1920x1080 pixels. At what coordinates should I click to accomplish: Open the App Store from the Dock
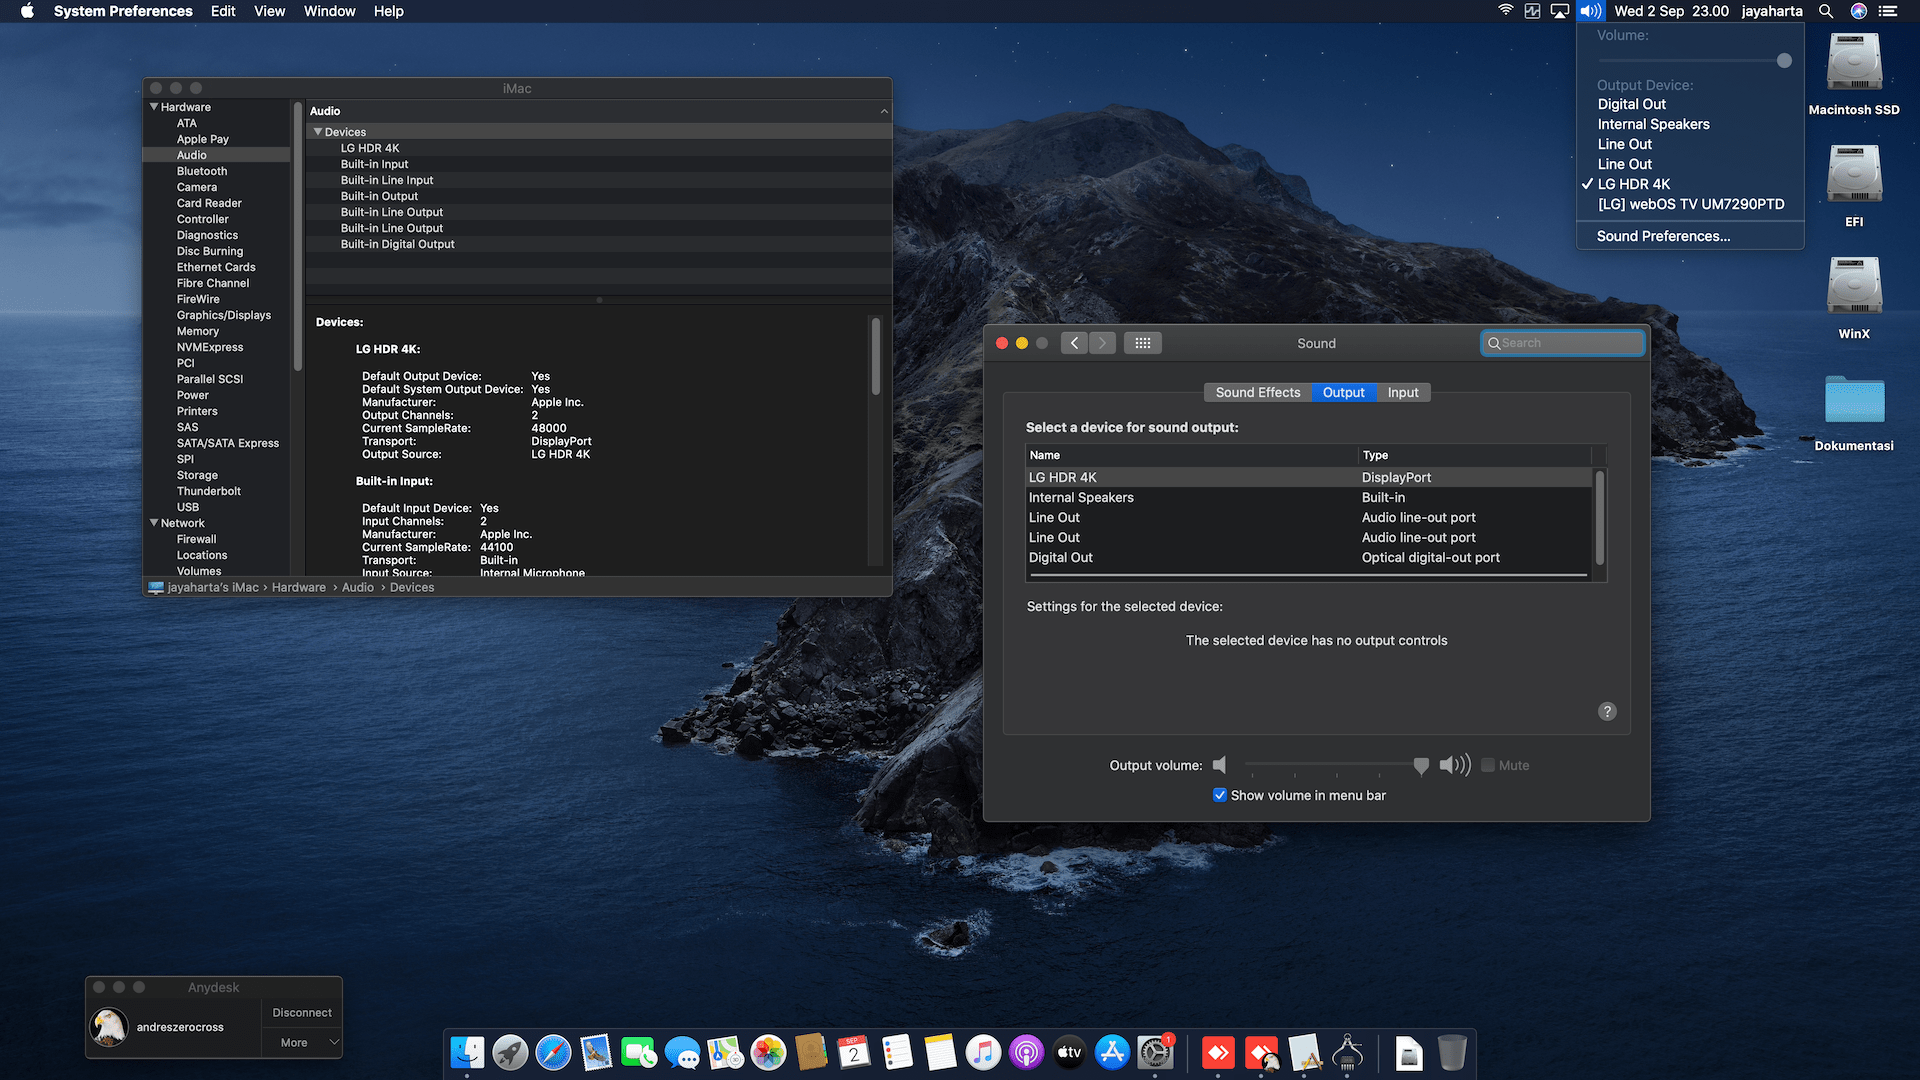point(1111,1052)
